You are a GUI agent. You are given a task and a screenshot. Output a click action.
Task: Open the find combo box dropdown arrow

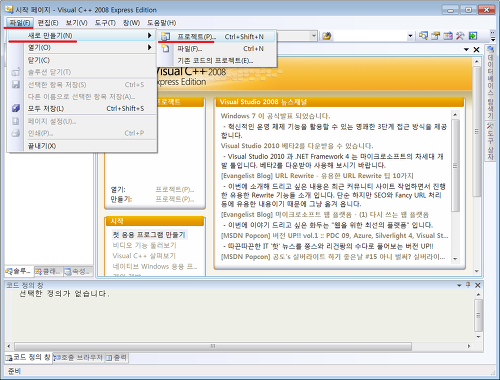pos(410,36)
